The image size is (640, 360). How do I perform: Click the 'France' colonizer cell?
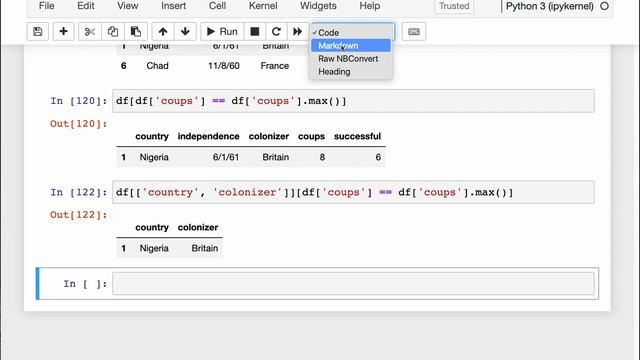click(x=275, y=66)
